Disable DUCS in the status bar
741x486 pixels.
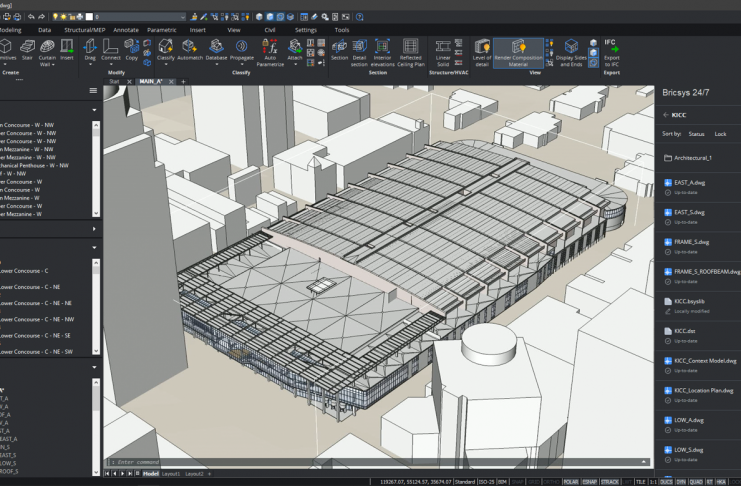point(665,481)
